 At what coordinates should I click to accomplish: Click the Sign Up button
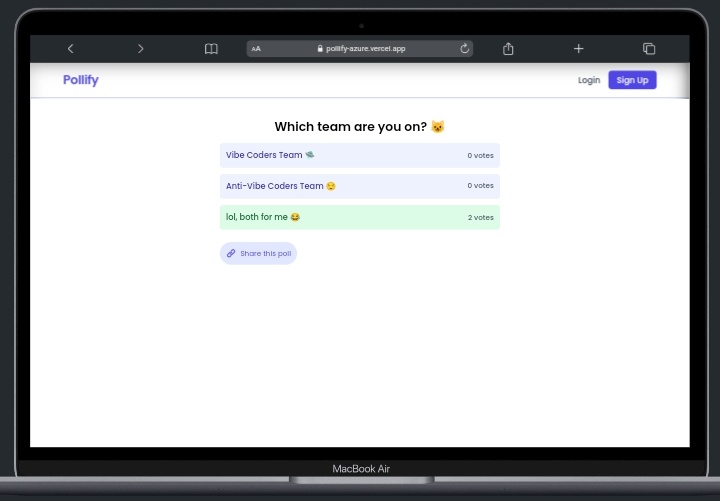[632, 80]
